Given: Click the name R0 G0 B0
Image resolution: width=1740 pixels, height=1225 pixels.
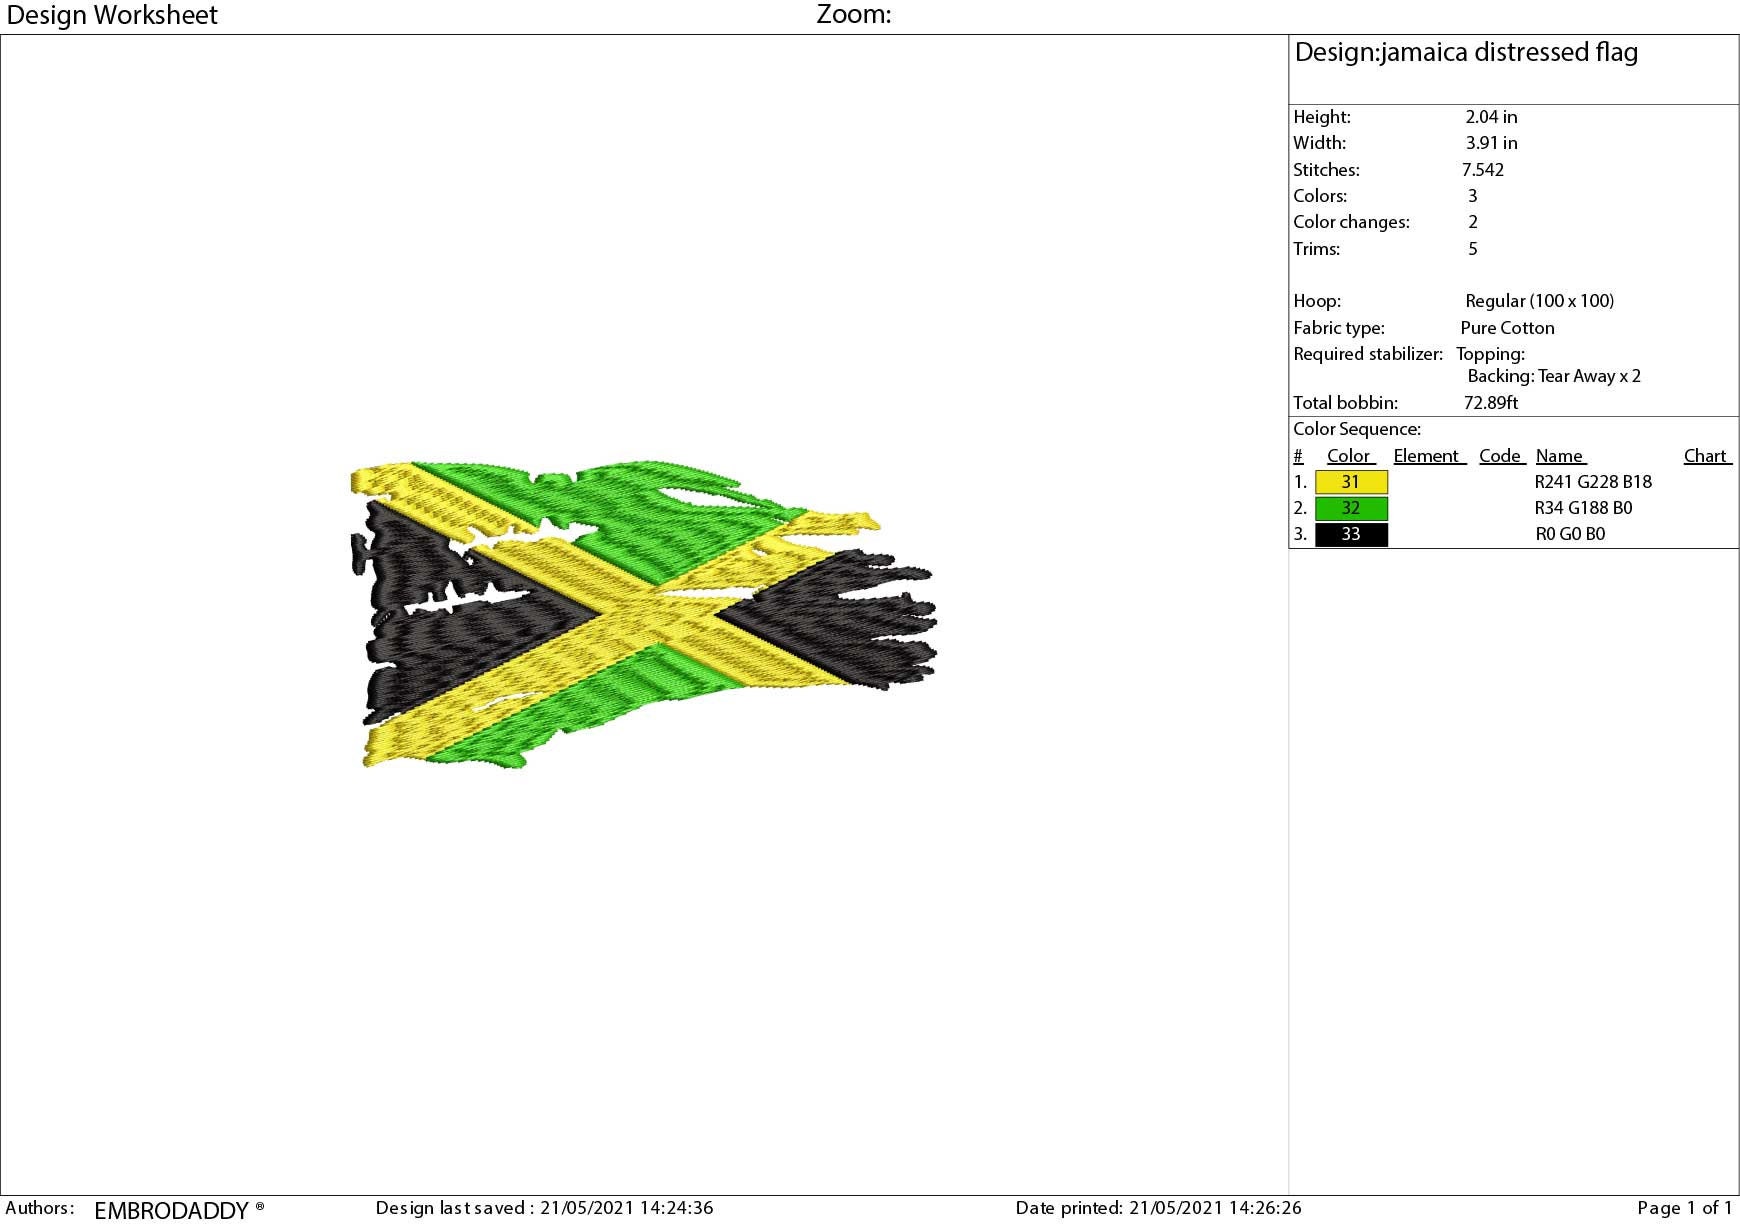Looking at the screenshot, I should tap(1570, 534).
